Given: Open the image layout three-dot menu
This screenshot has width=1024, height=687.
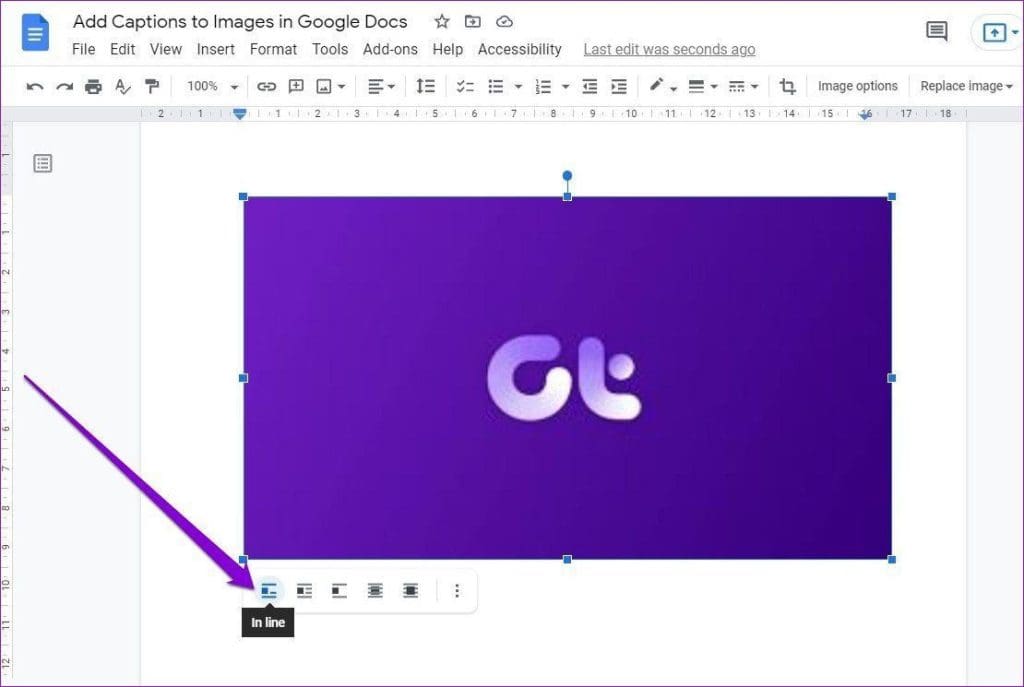Looking at the screenshot, I should click(x=457, y=590).
